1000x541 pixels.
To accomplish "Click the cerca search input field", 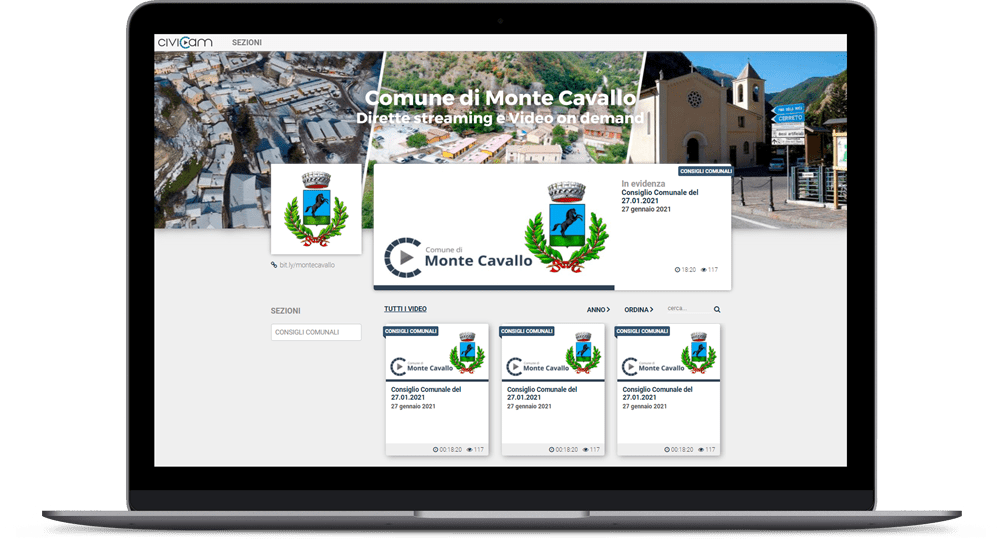I will pyautogui.click(x=689, y=309).
